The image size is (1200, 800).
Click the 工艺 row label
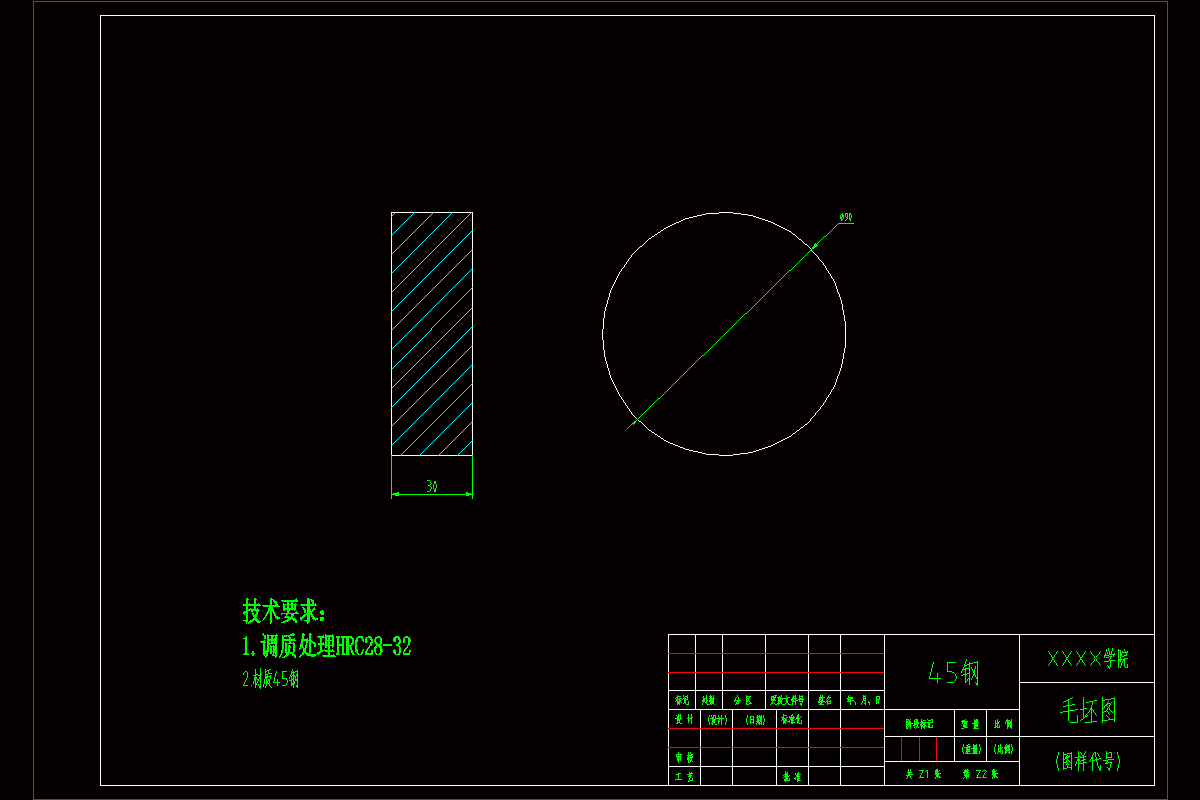coord(684,776)
